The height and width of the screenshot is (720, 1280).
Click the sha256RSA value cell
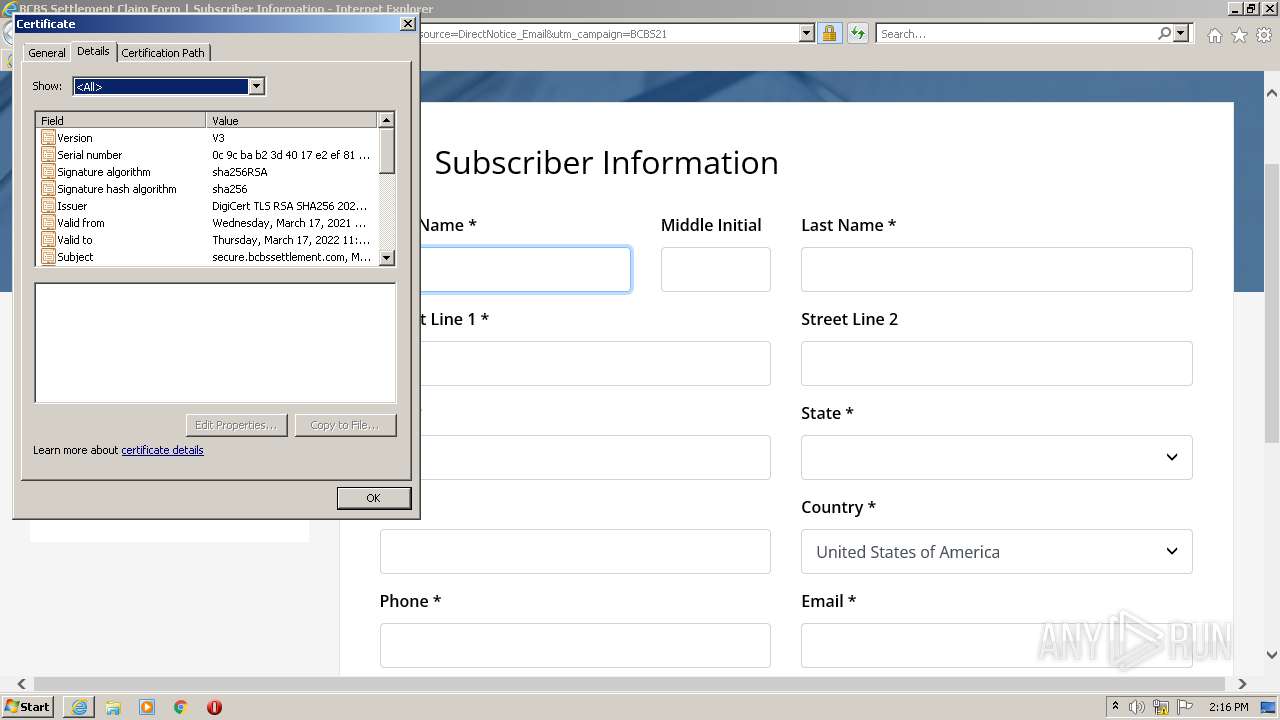pos(240,172)
